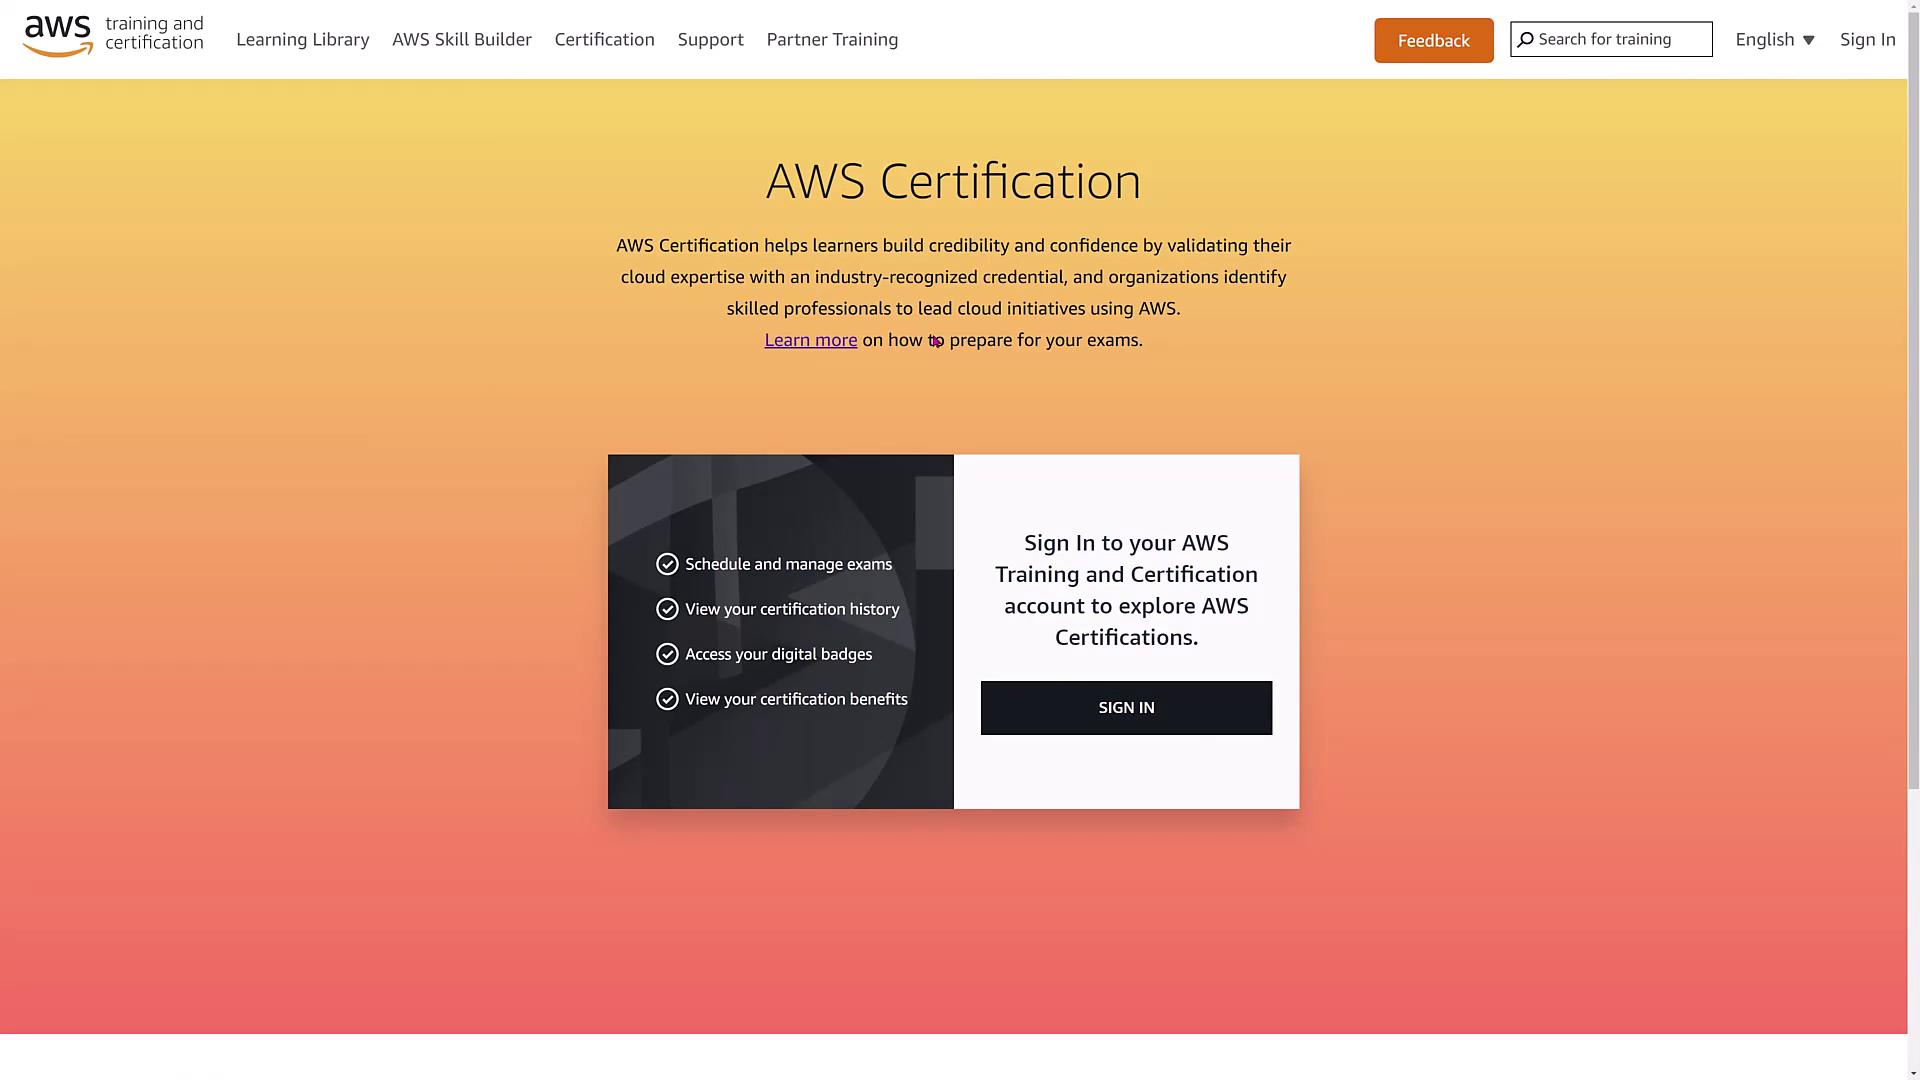
Task: Click the Sign In link in header
Action: coord(1868,39)
